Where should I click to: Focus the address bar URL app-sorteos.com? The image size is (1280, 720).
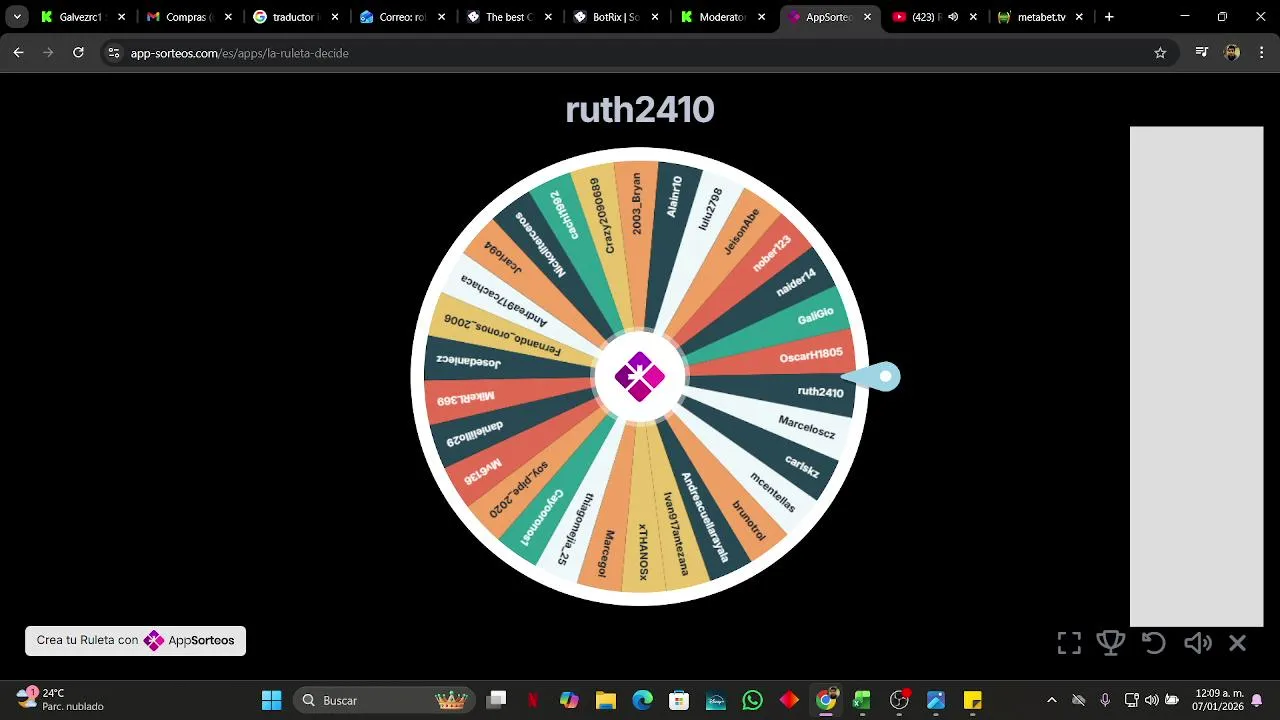(x=240, y=53)
